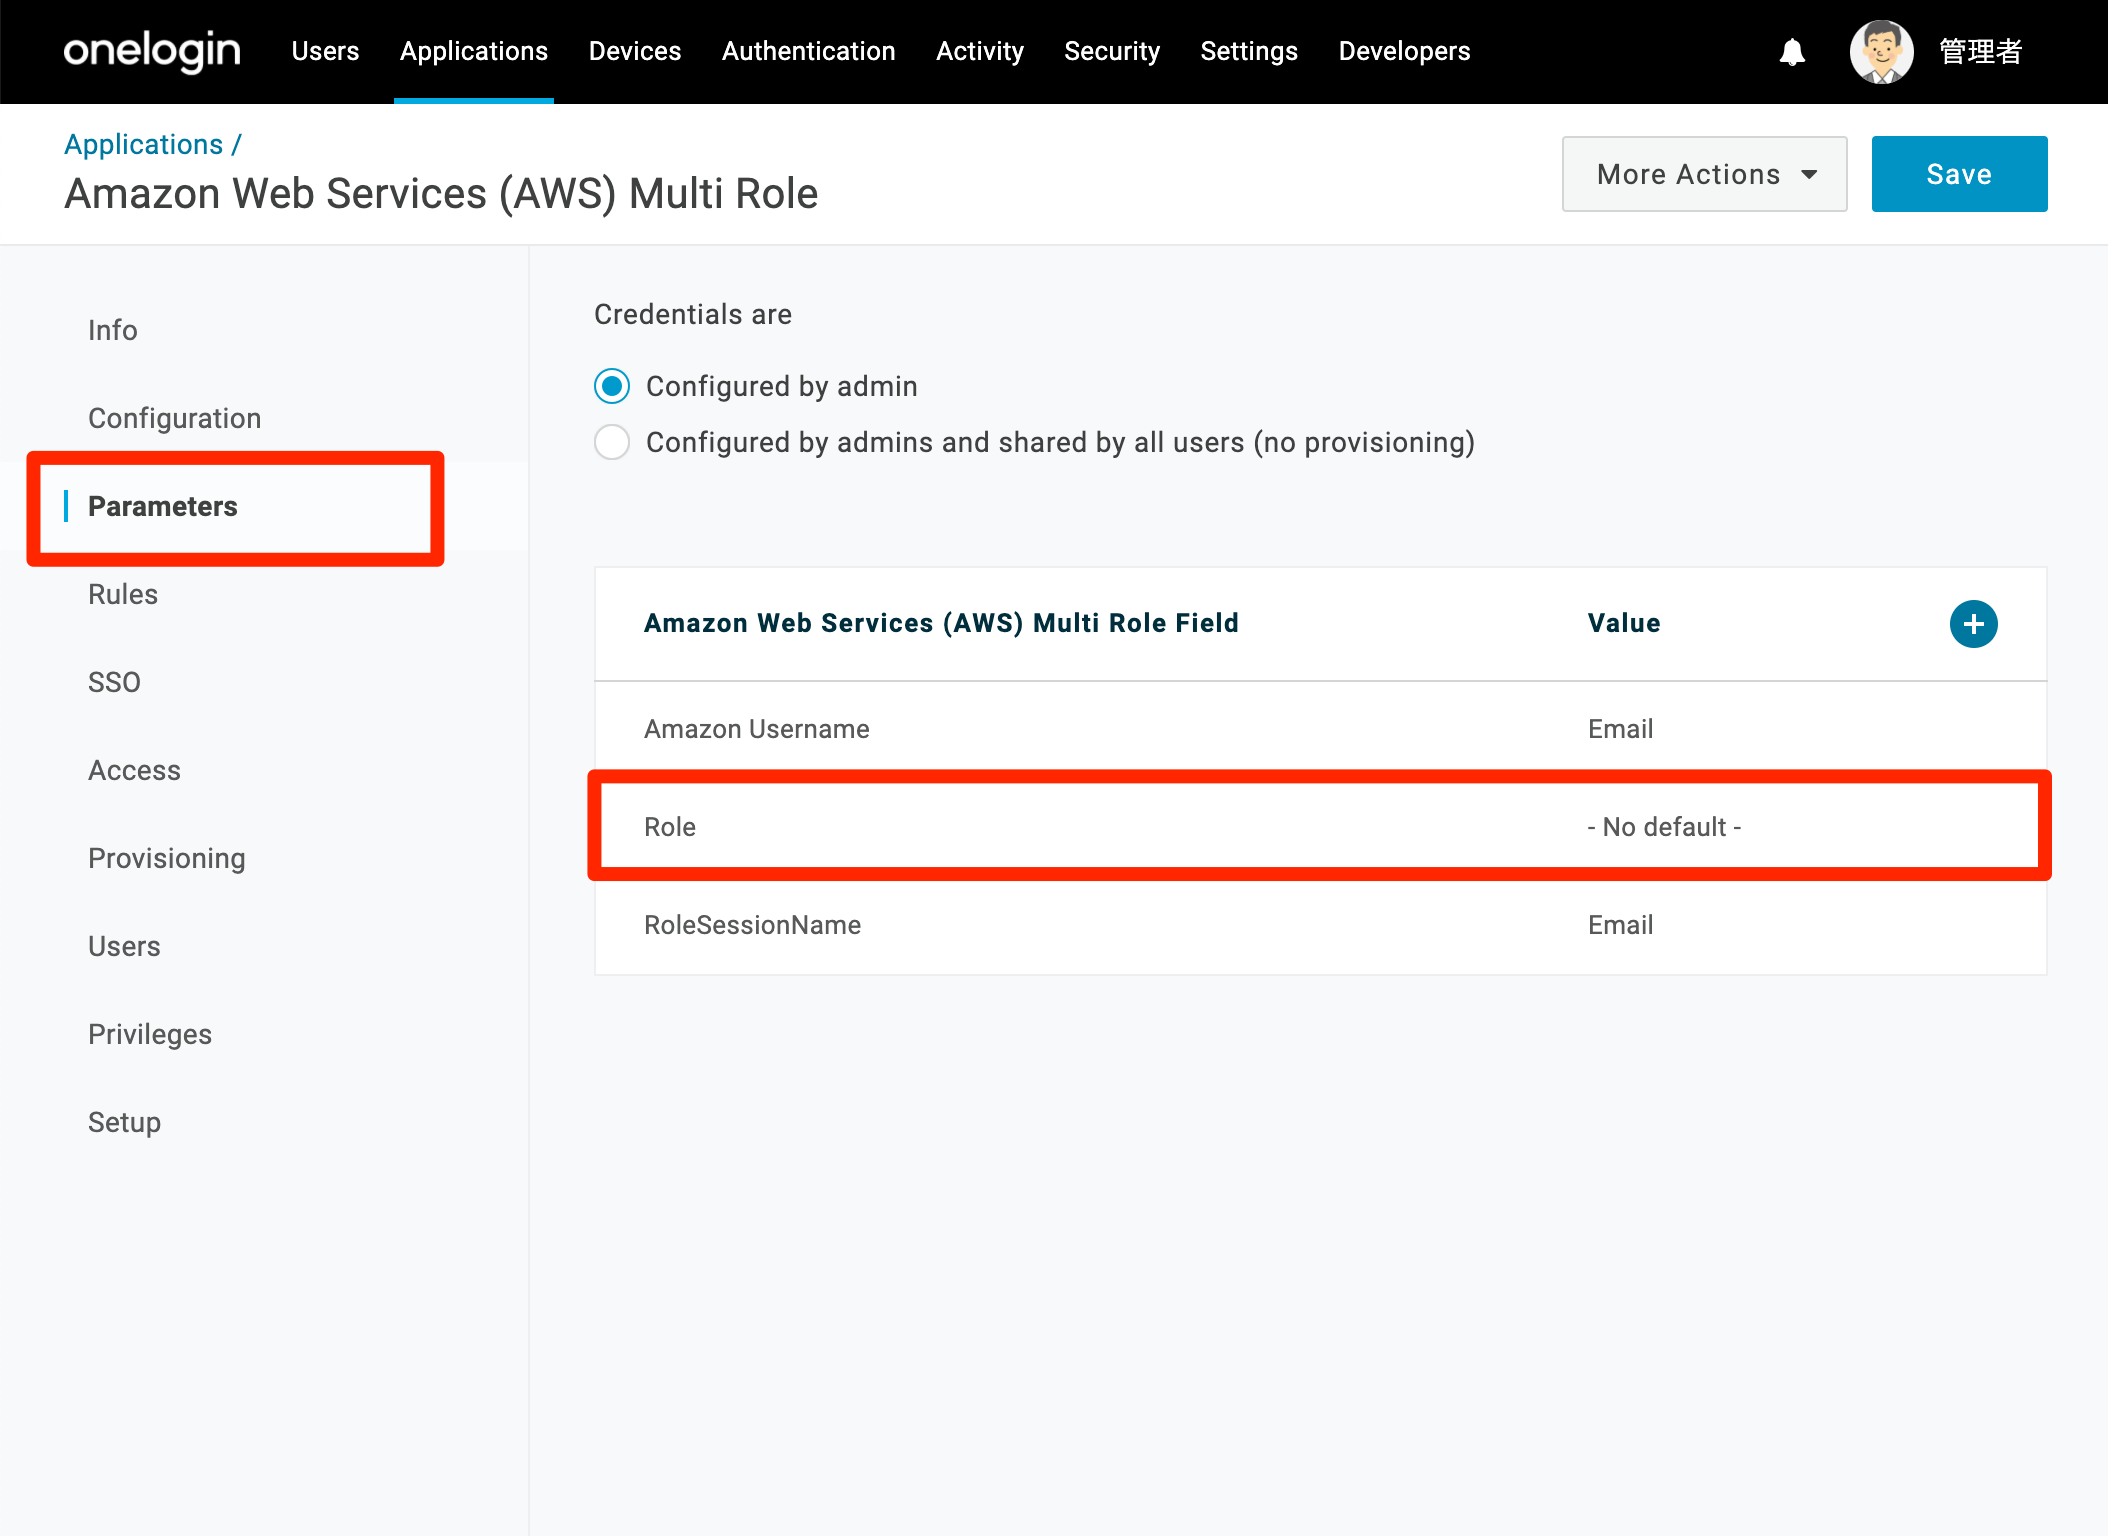The height and width of the screenshot is (1536, 2108).
Task: Click the OneLogin logo
Action: pos(152,50)
